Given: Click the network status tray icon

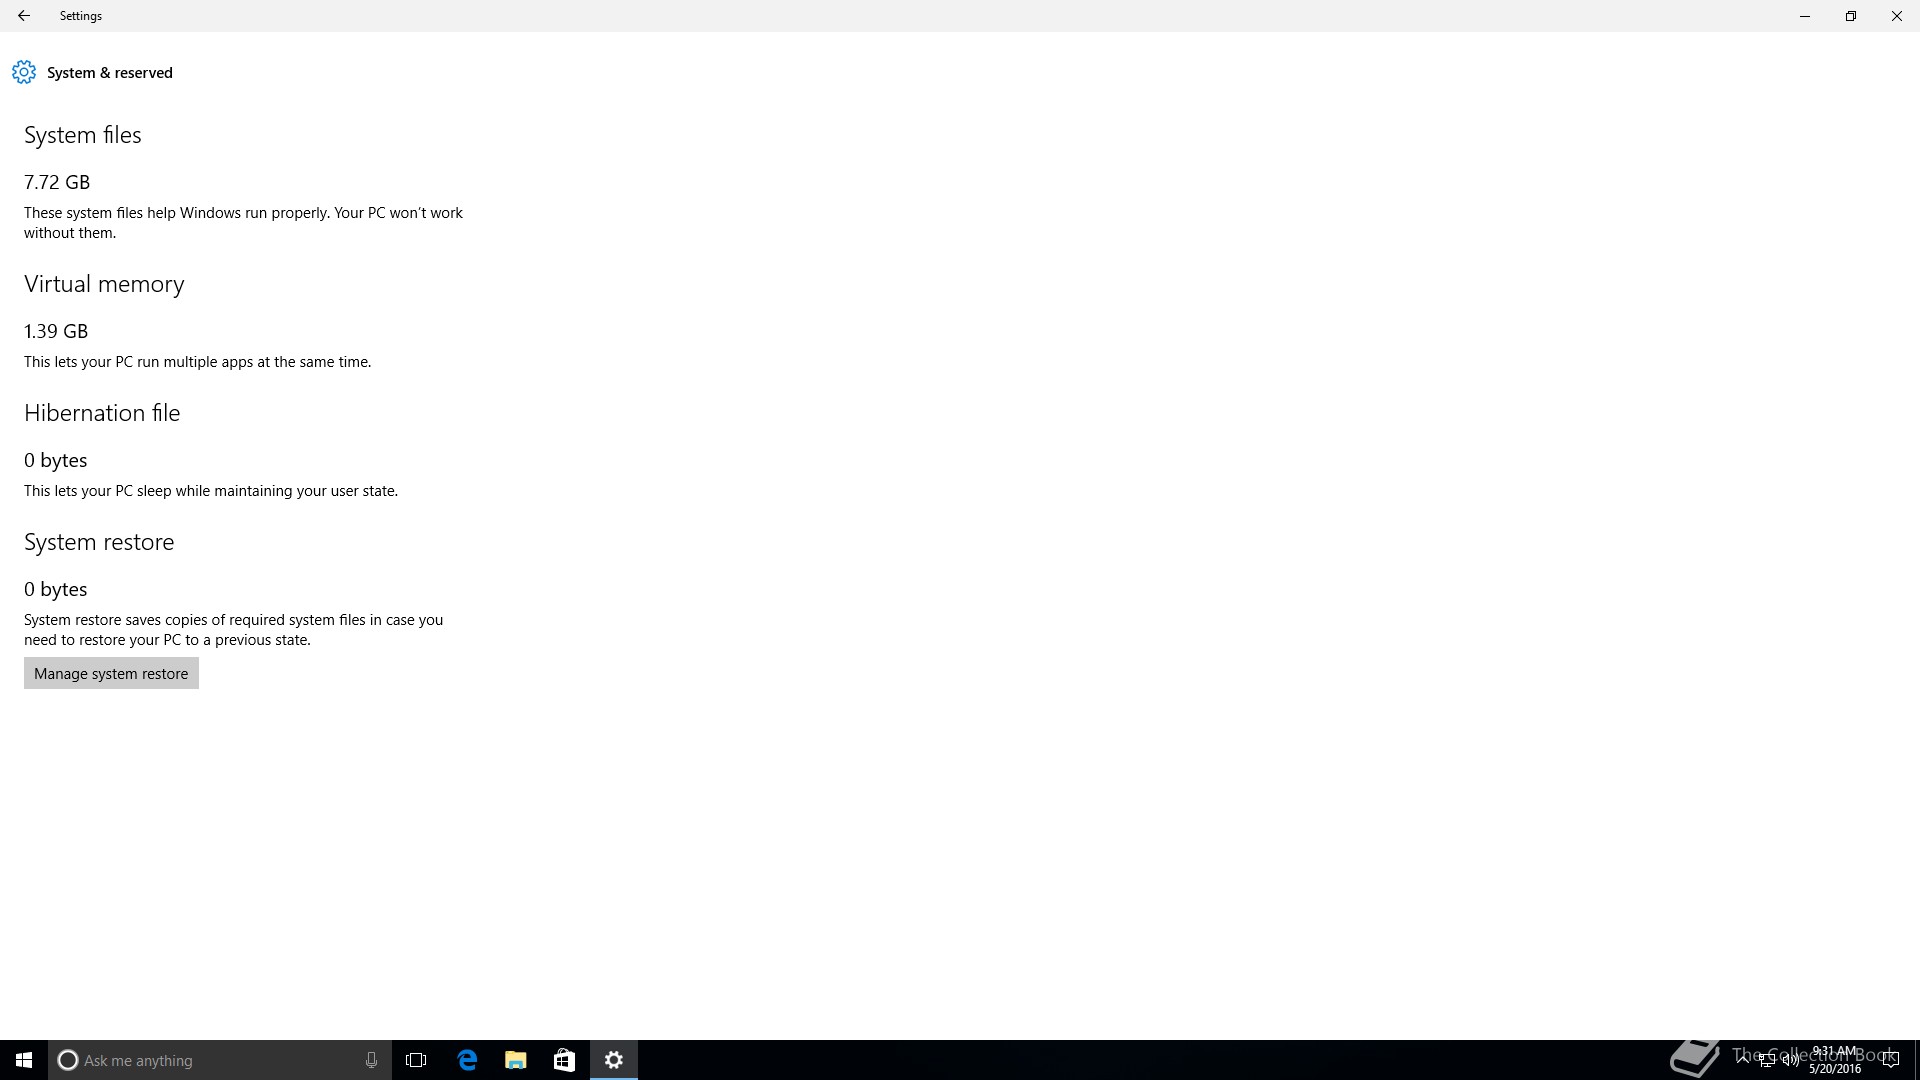Looking at the screenshot, I should click(x=1767, y=1061).
